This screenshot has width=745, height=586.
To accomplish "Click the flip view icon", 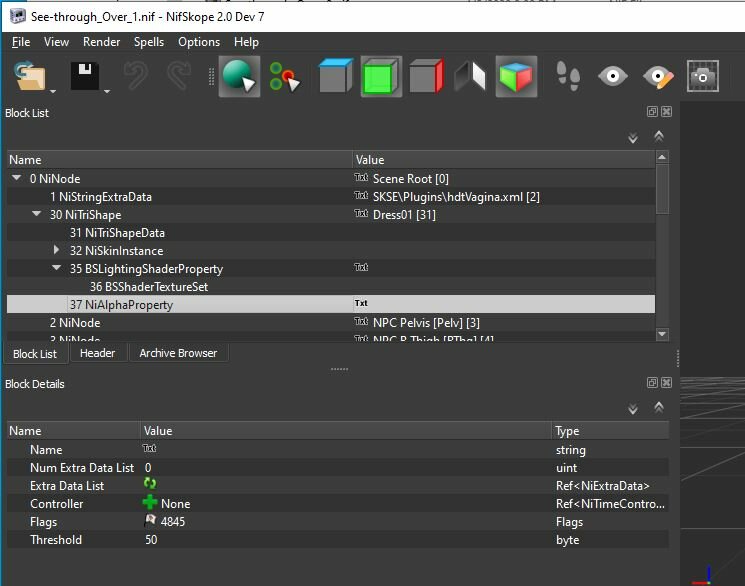I will [470, 76].
